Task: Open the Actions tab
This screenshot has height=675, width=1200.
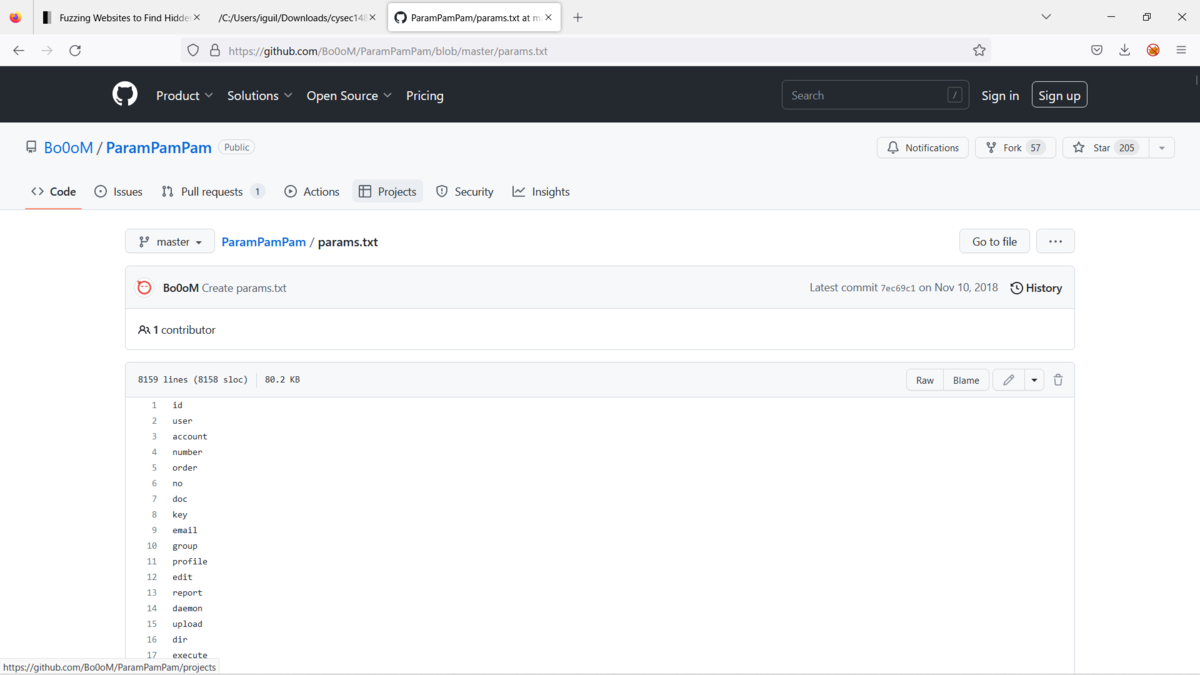Action: coord(312,192)
